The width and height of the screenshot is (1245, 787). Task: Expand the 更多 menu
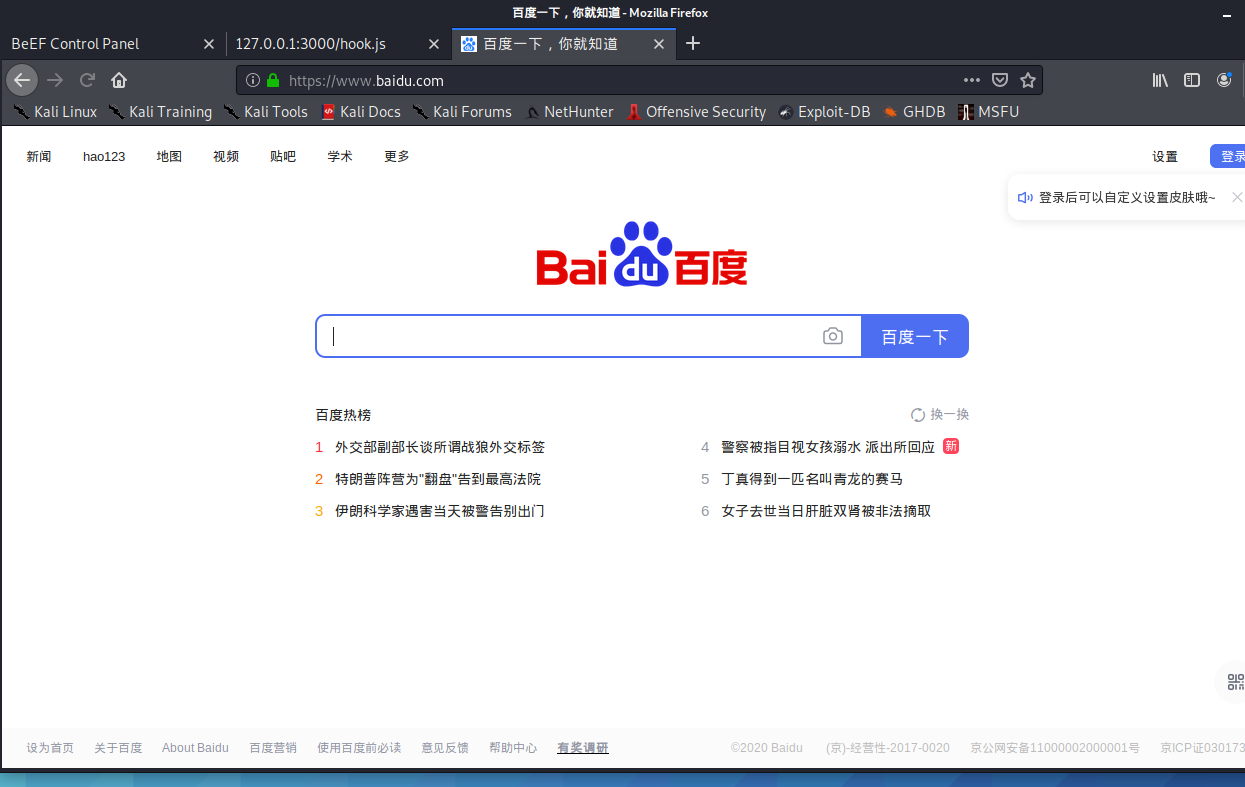(x=397, y=157)
